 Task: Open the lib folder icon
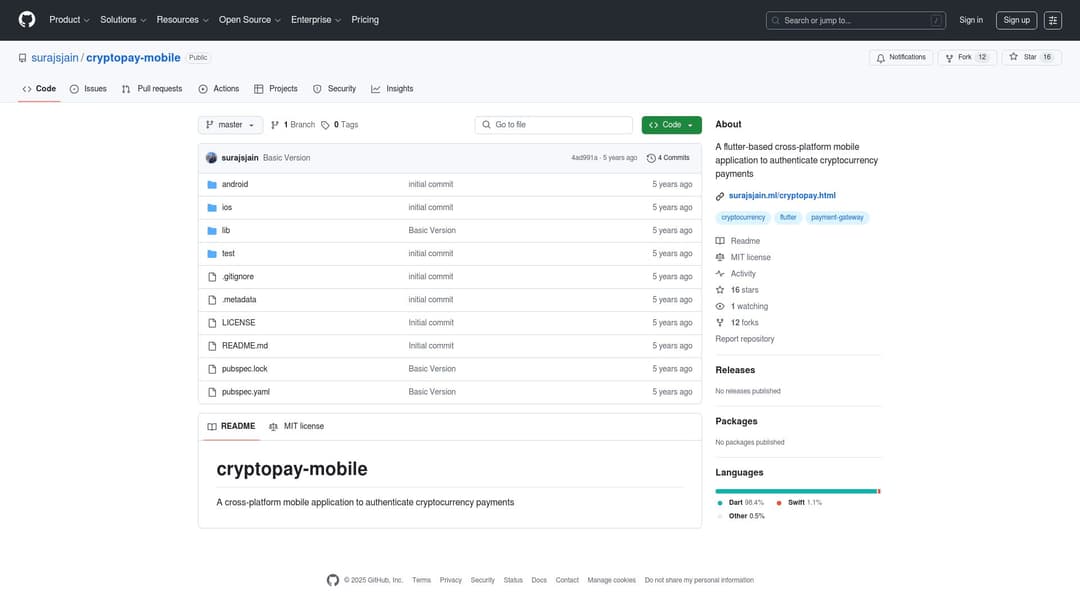click(x=212, y=231)
